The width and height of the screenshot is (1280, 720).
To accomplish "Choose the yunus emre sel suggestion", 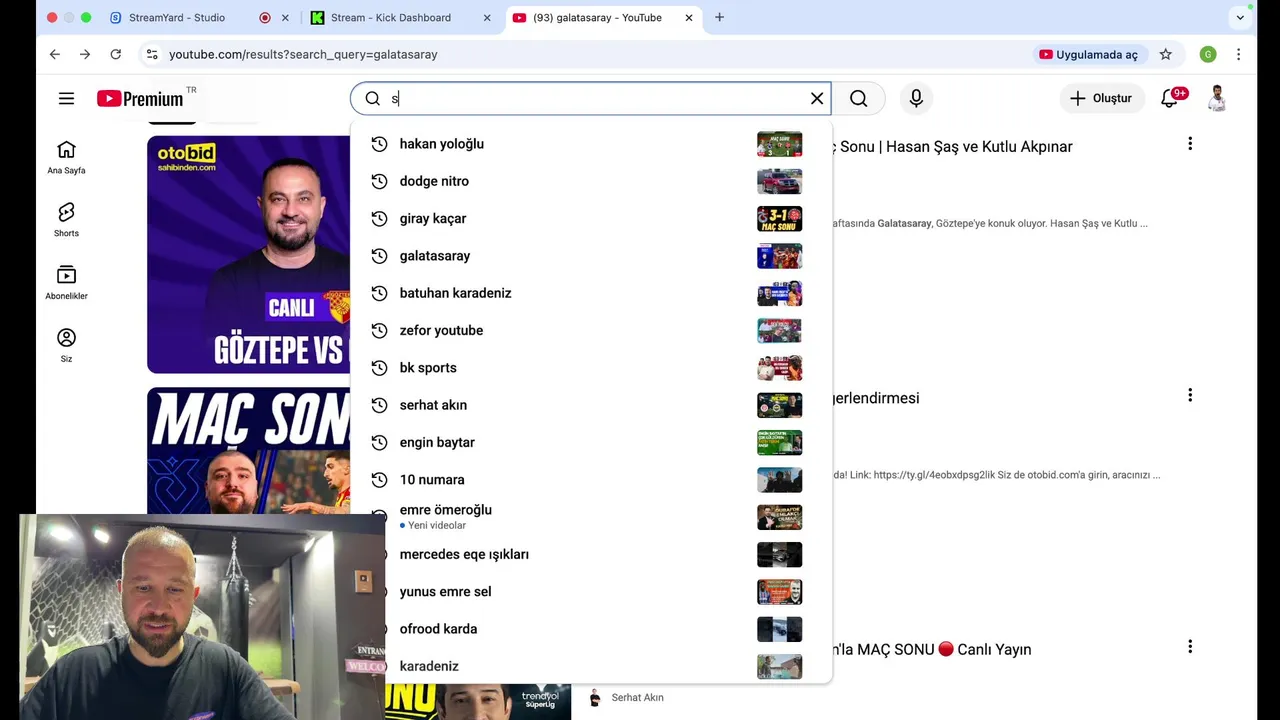I will coord(591,592).
